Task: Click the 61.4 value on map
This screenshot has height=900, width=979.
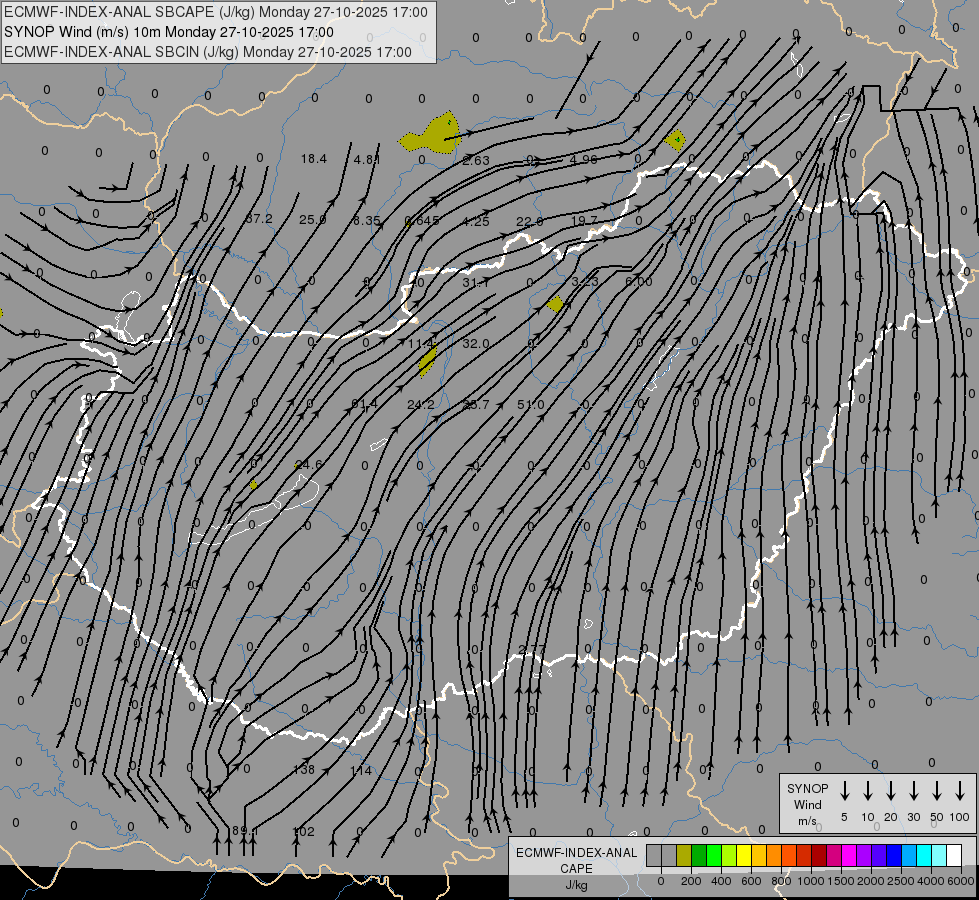Action: [365, 404]
